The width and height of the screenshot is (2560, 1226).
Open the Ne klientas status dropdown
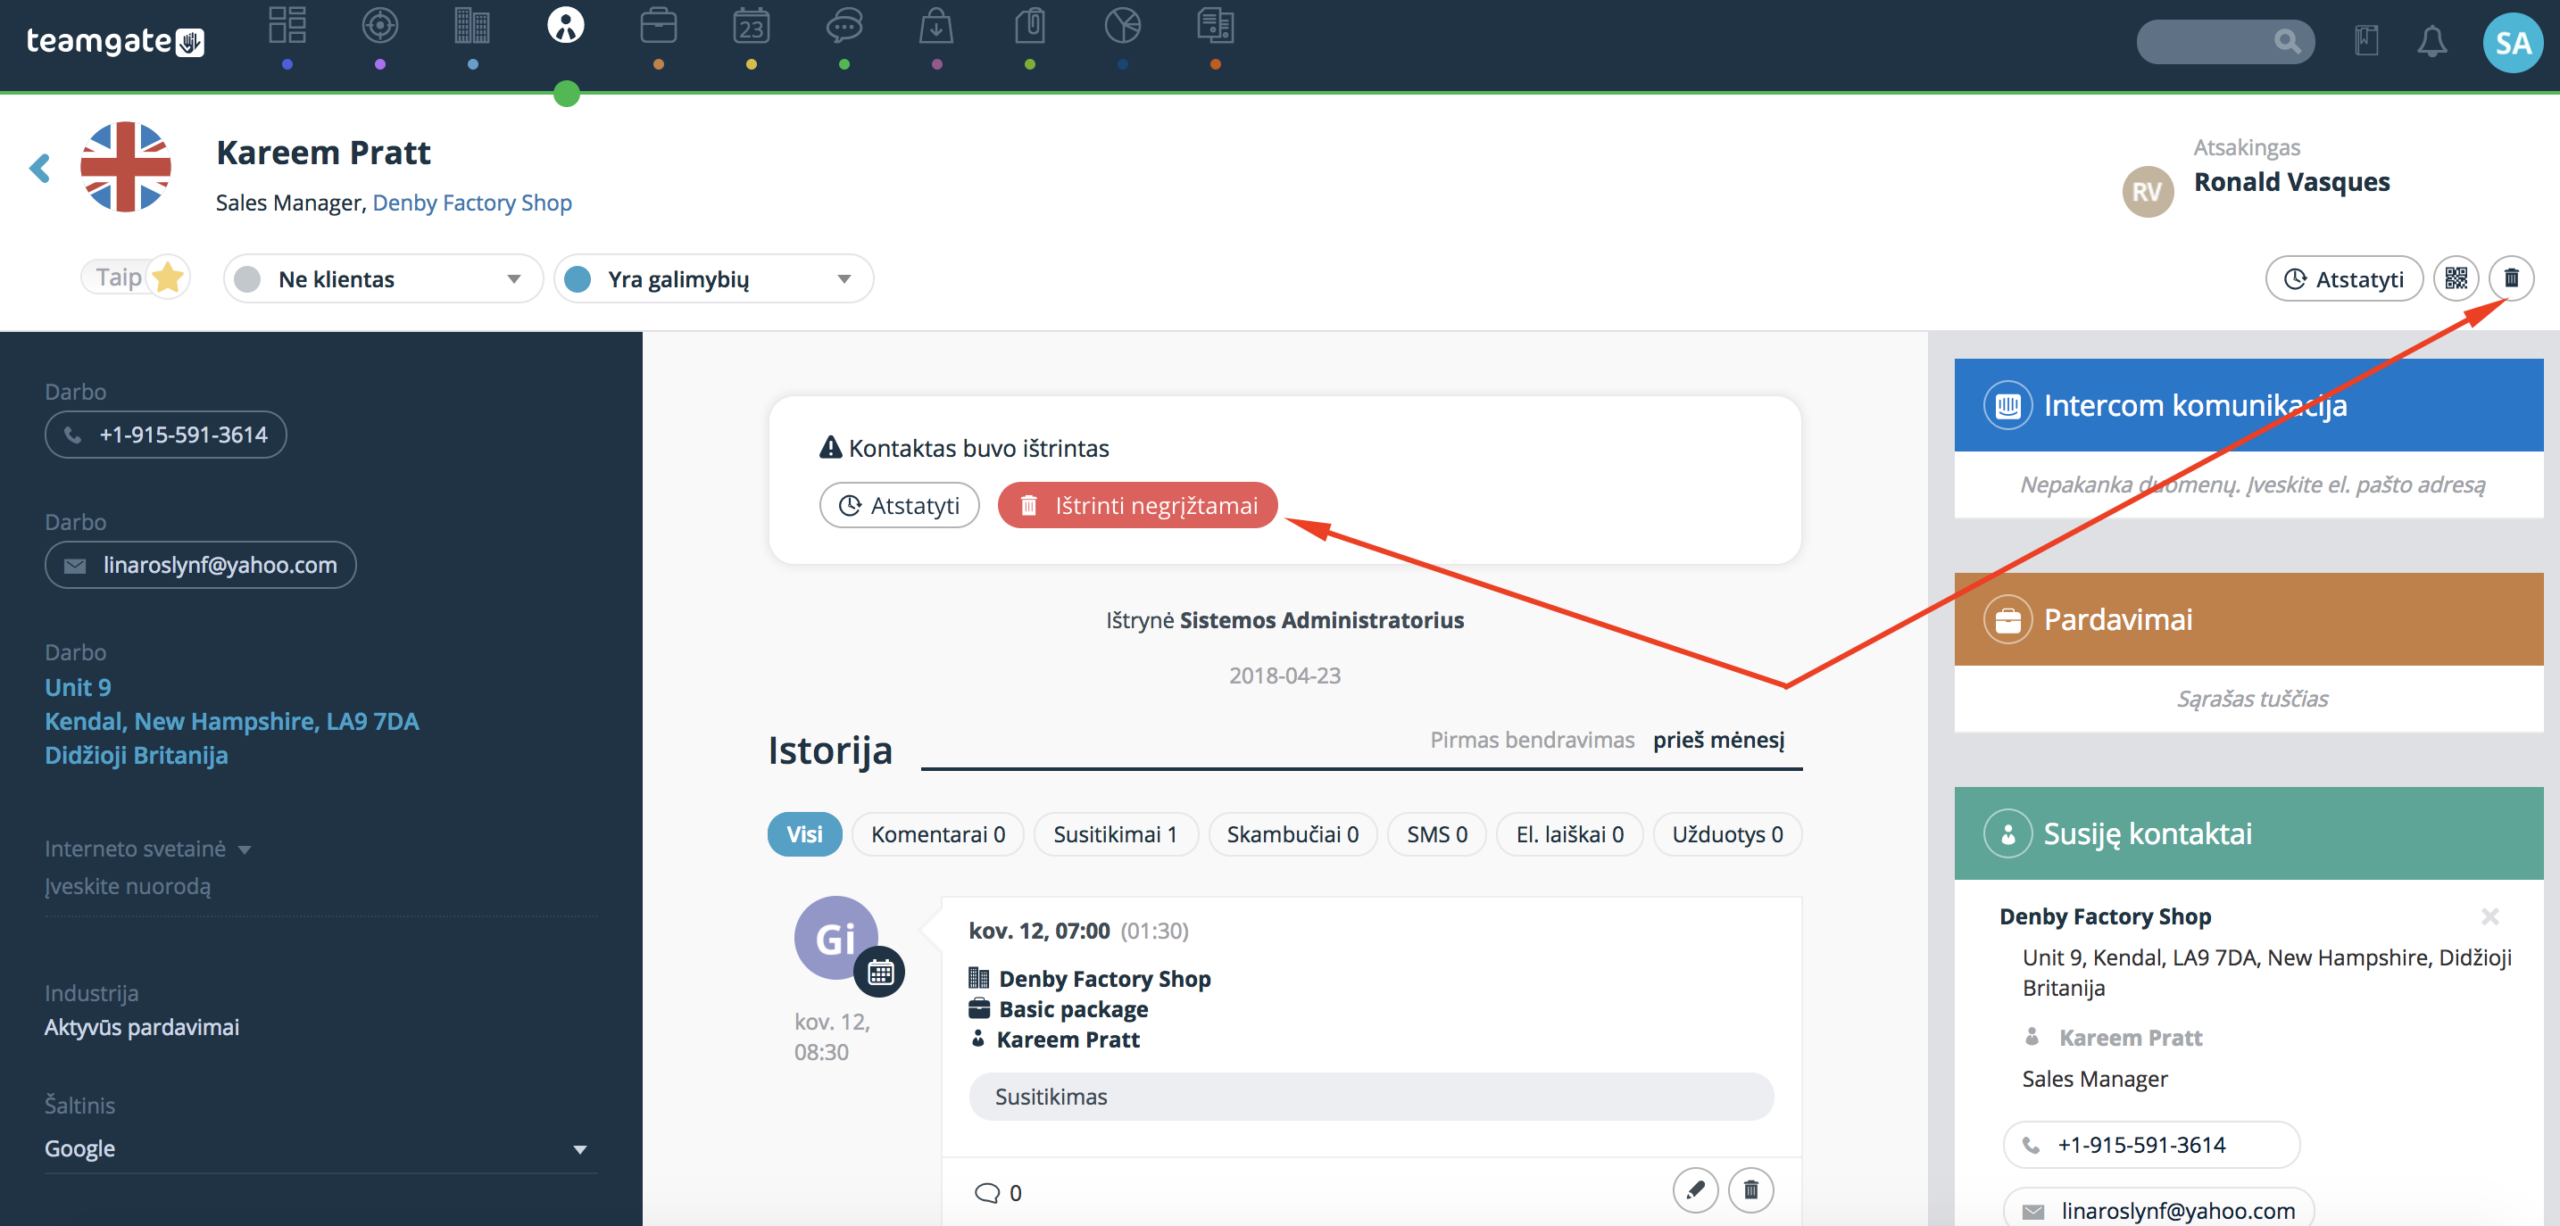click(383, 279)
